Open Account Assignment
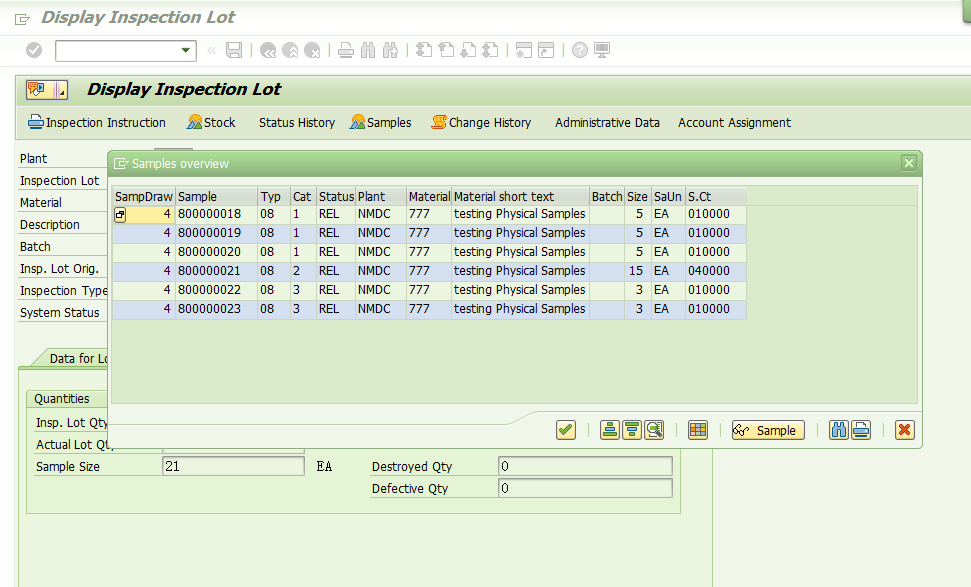Image resolution: width=971 pixels, height=587 pixels. [x=734, y=123]
